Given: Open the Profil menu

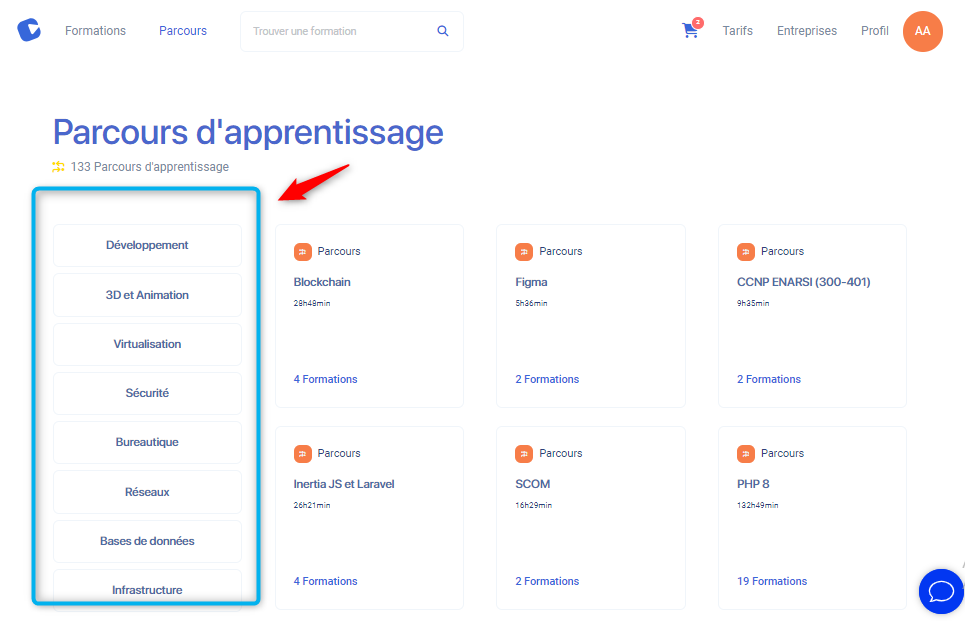Looking at the screenshot, I should point(875,31).
